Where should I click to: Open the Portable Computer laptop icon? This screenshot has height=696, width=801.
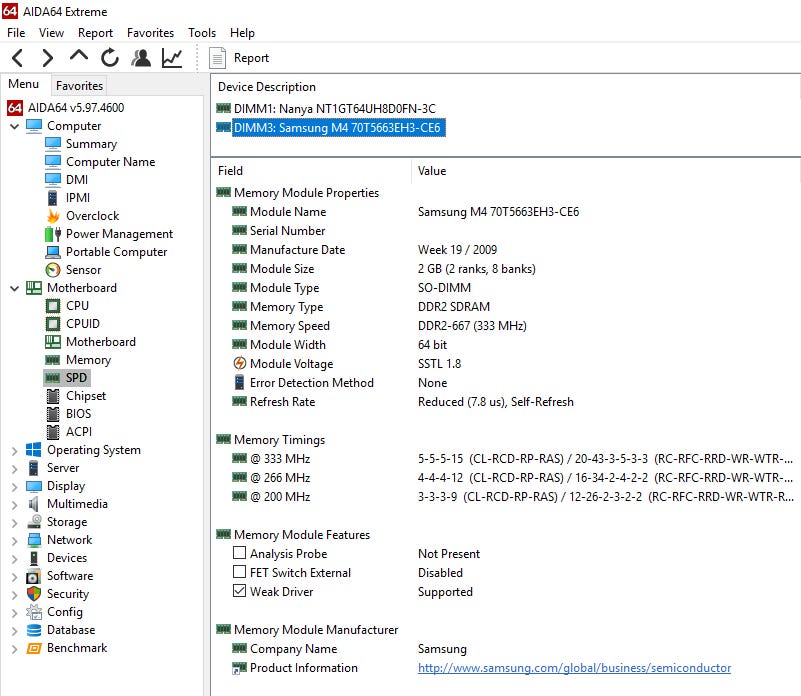[x=53, y=252]
